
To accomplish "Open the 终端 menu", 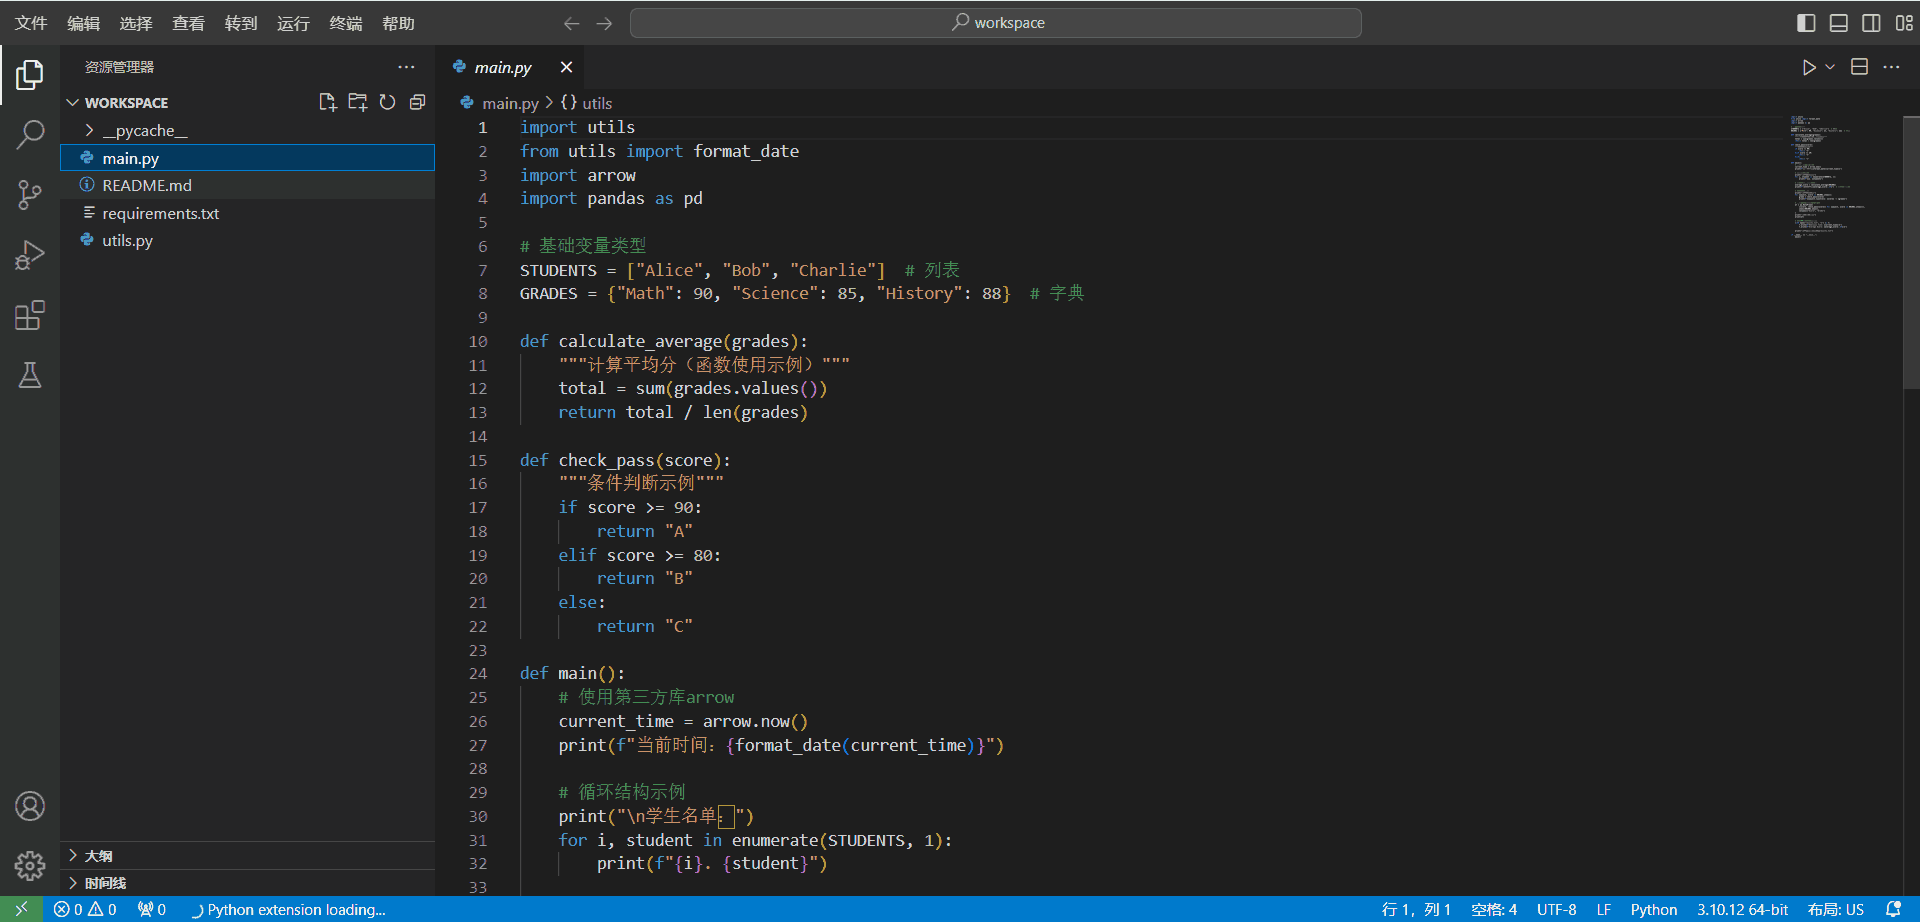I will point(345,23).
